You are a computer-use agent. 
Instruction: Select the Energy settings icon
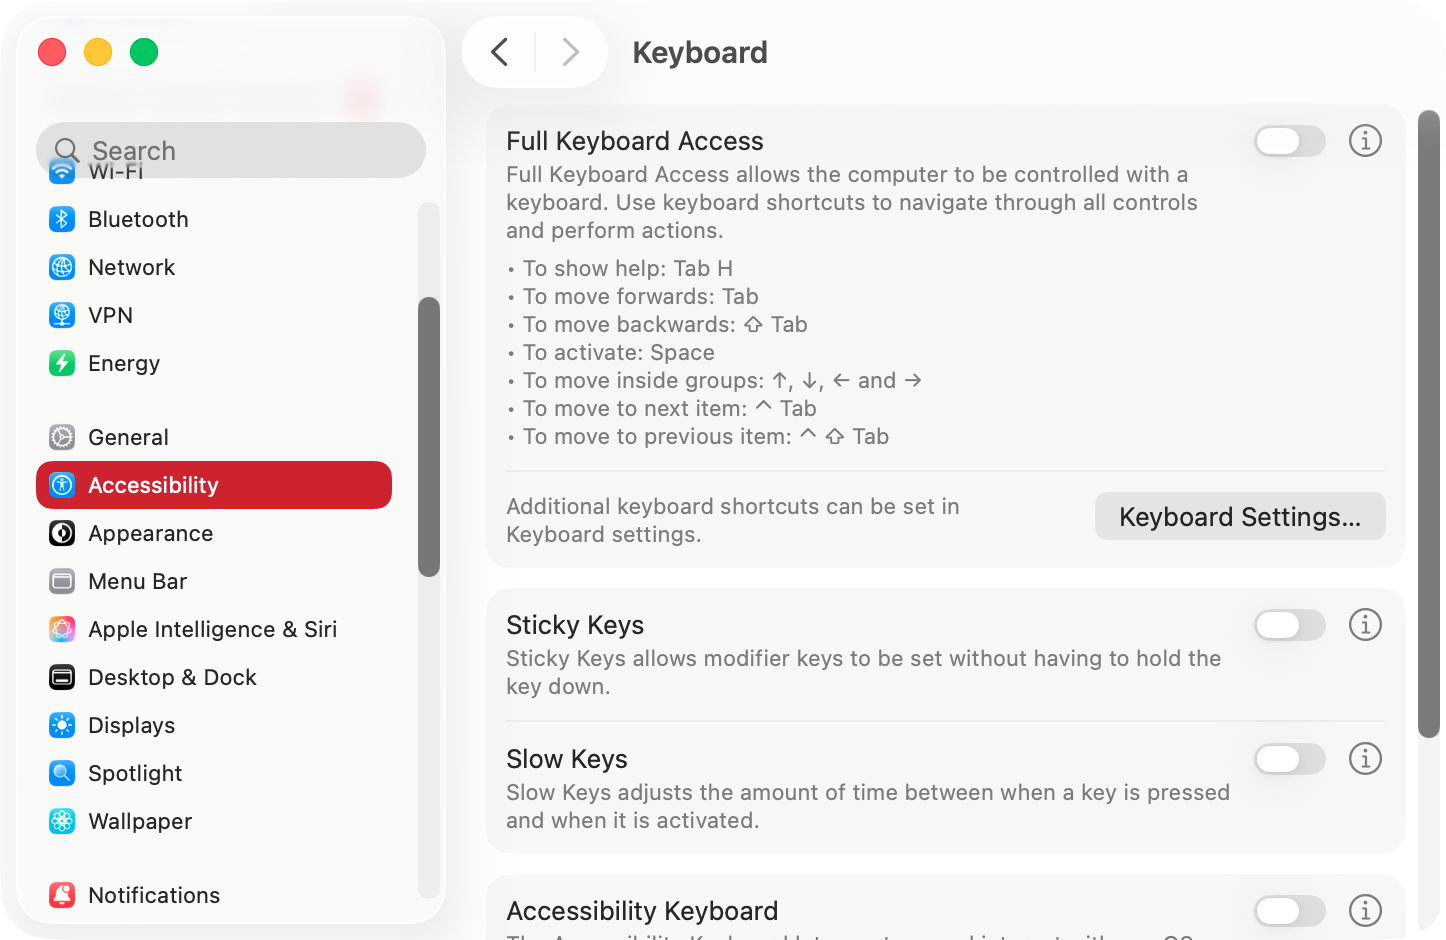click(62, 363)
